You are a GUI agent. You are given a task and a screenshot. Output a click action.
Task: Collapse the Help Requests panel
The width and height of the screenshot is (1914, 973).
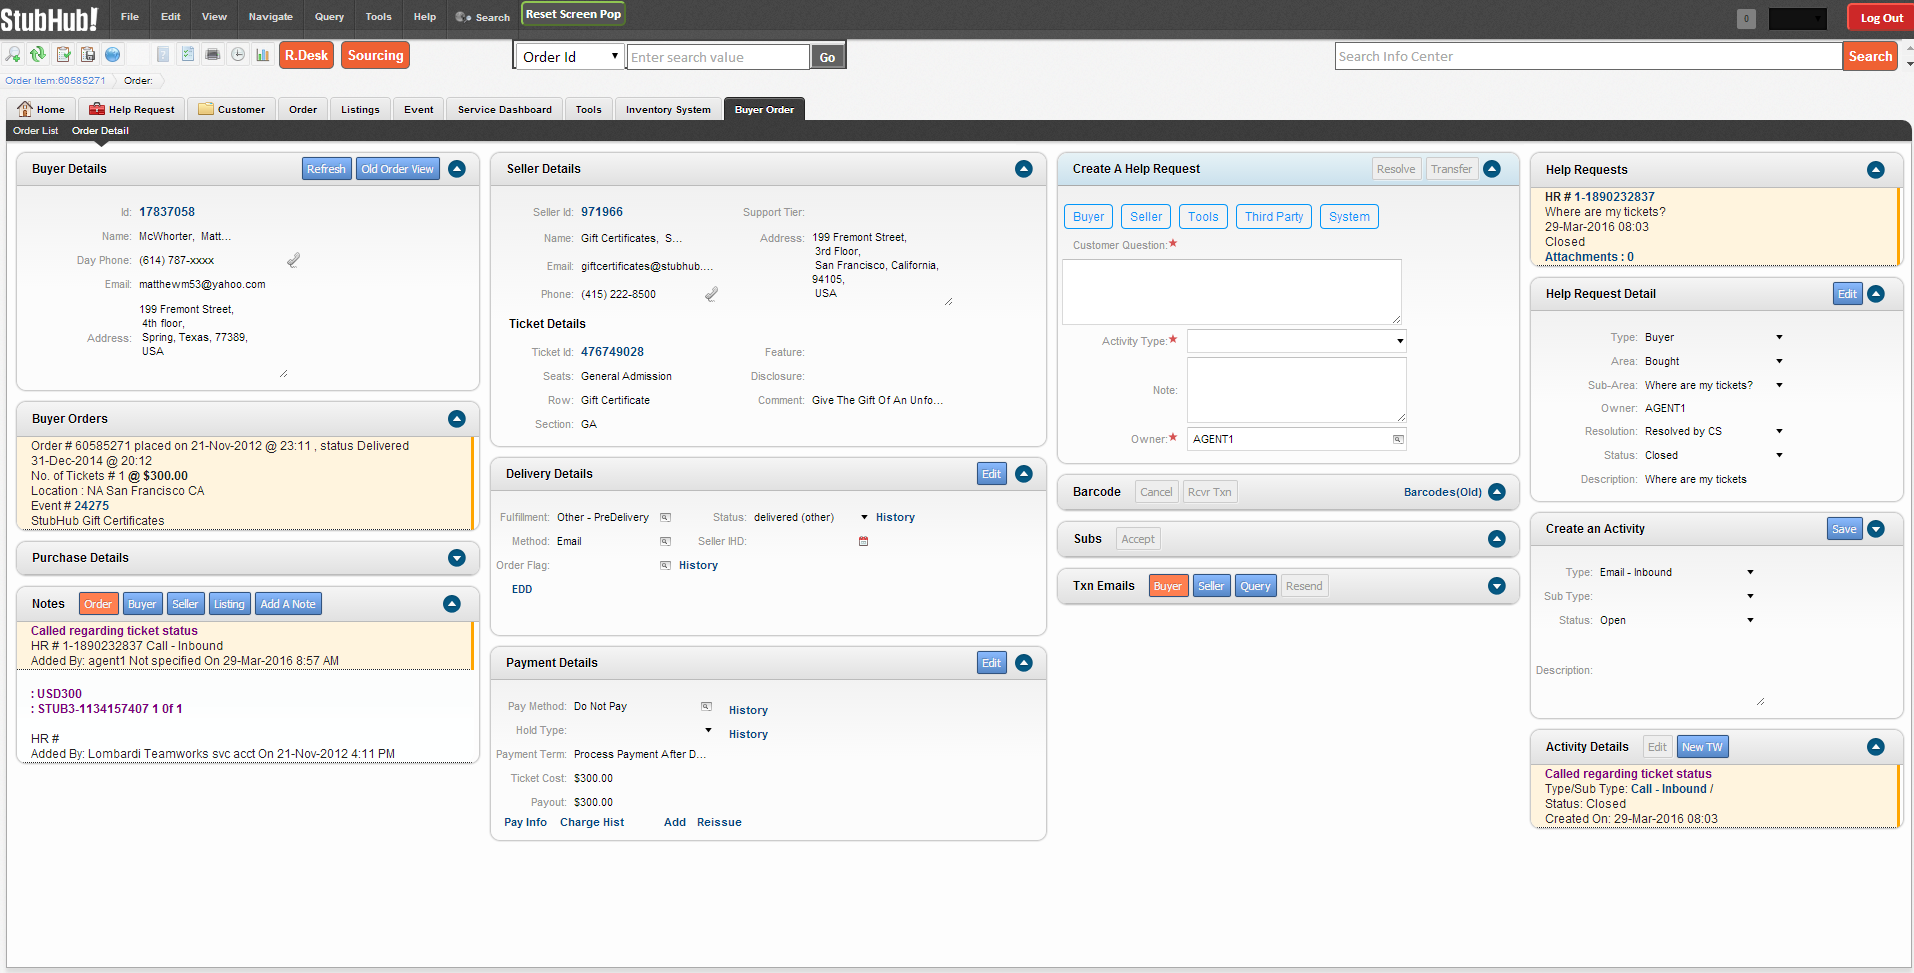[1876, 170]
